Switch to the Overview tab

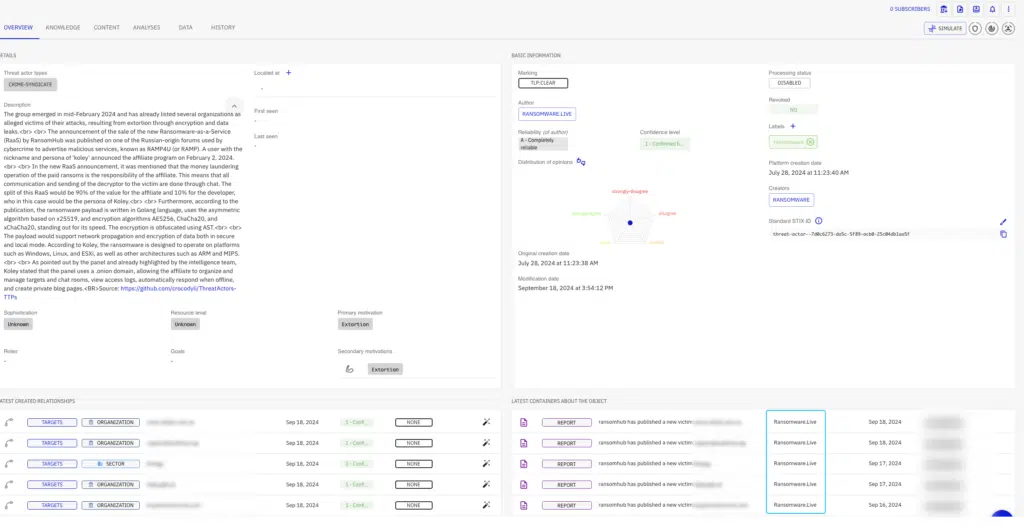(x=18, y=27)
